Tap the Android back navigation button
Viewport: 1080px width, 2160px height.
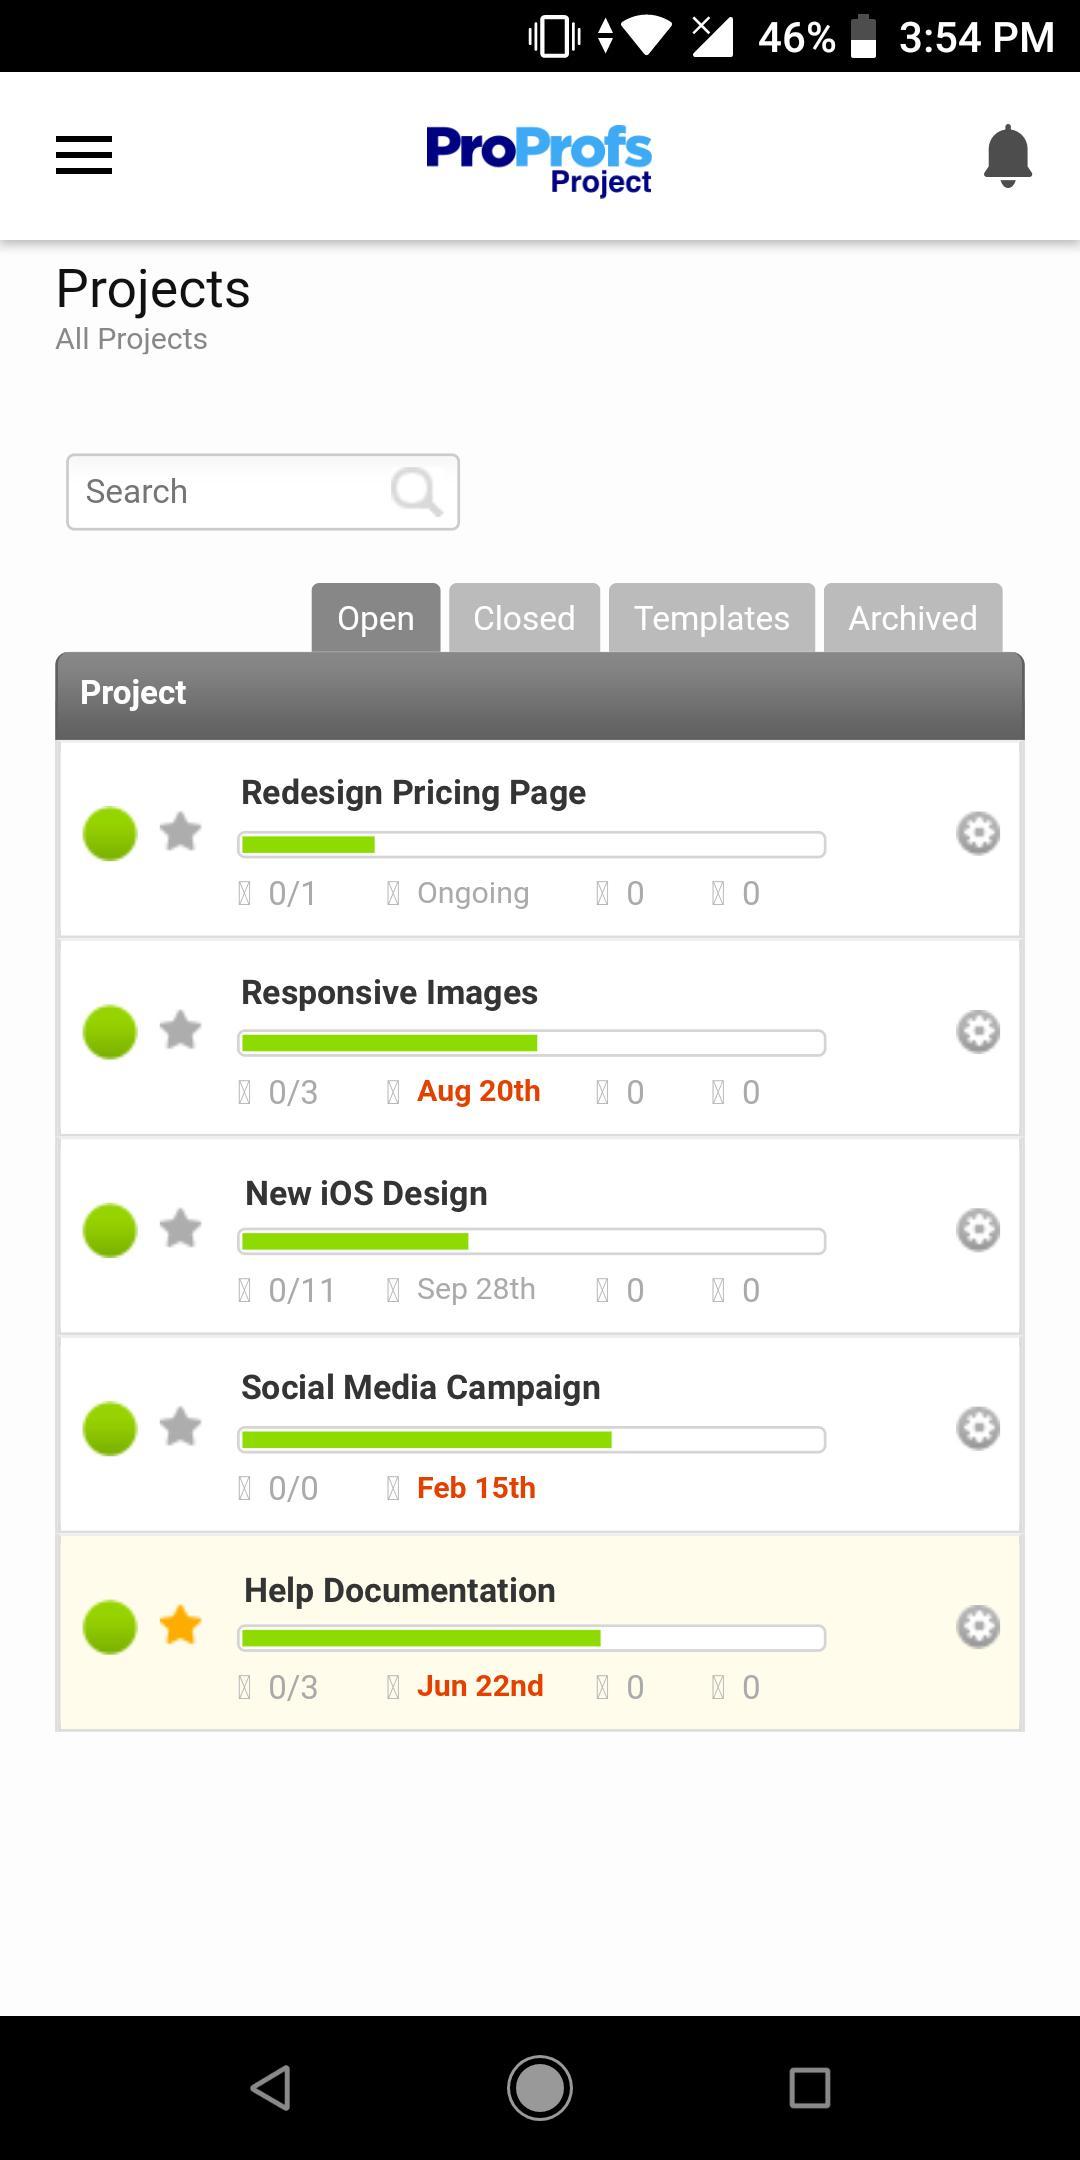[270, 2088]
